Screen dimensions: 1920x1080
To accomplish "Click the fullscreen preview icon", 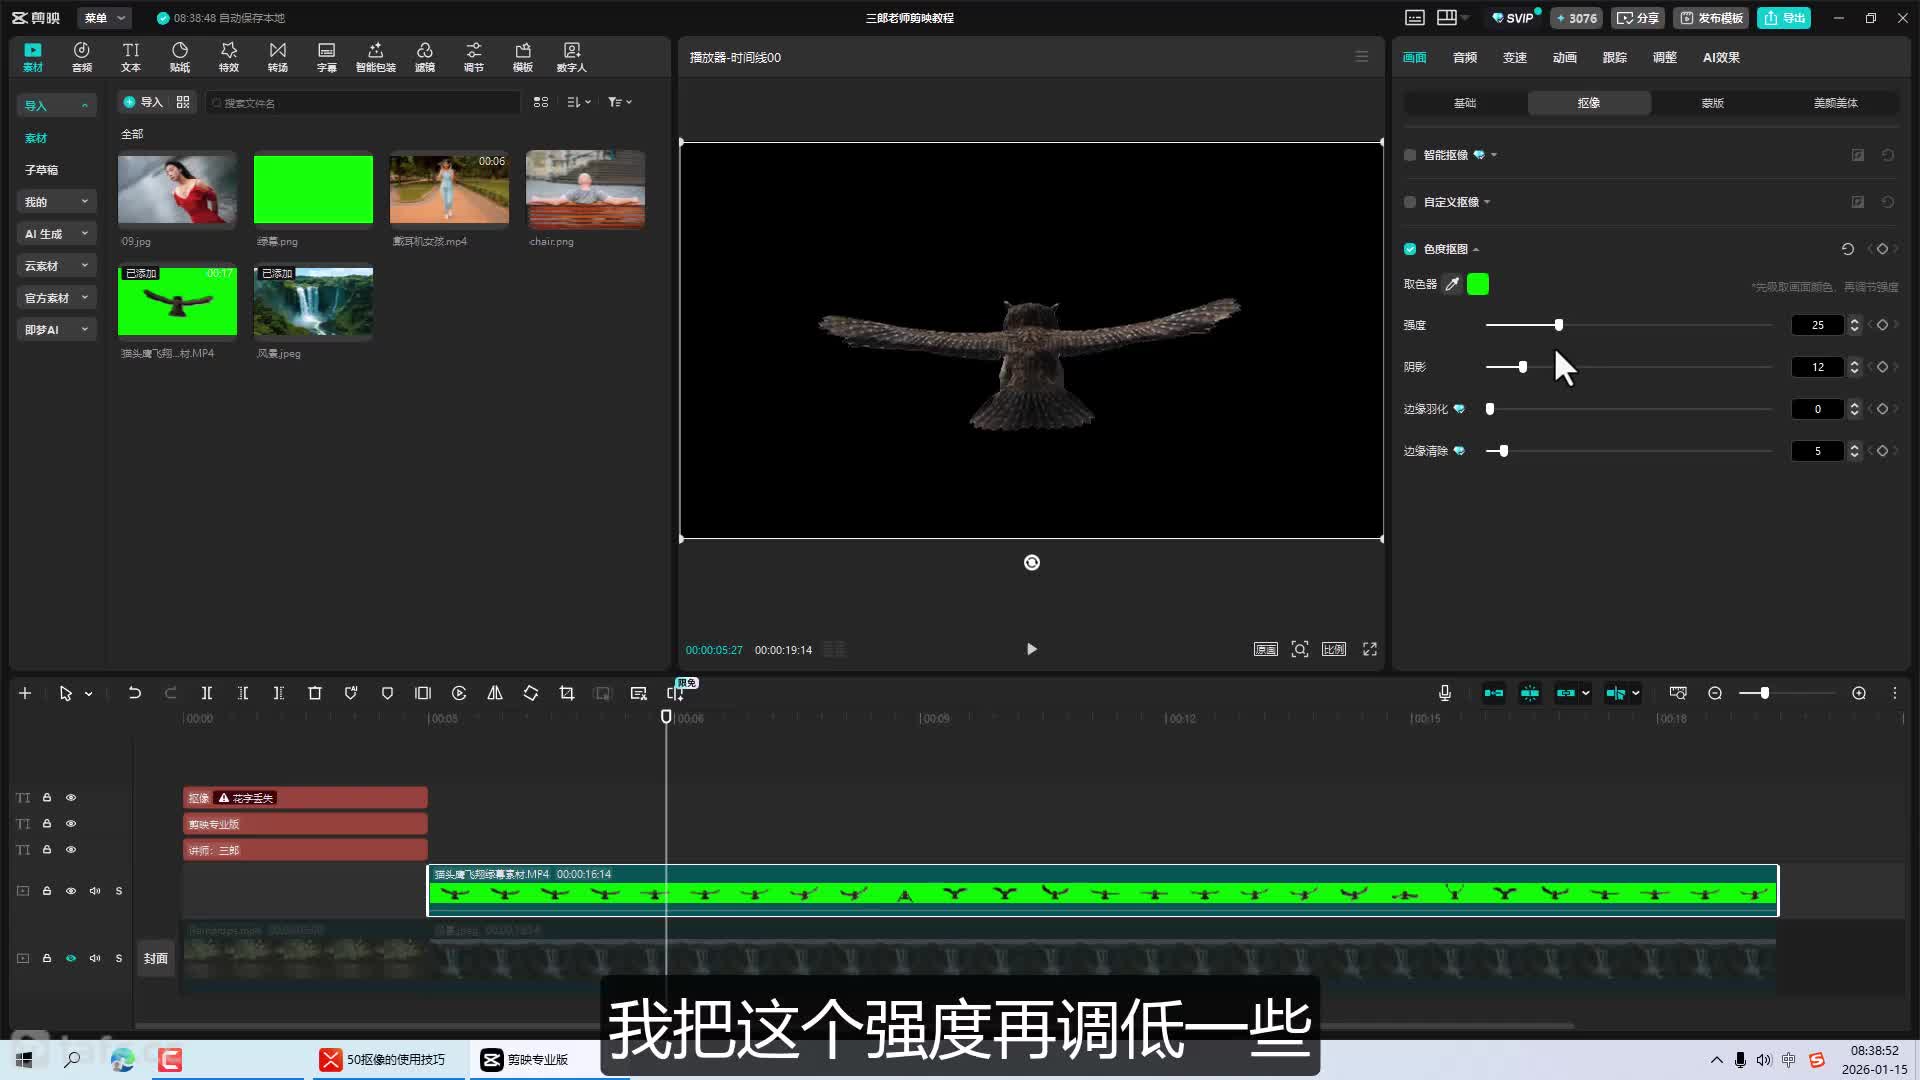I will click(x=1370, y=649).
